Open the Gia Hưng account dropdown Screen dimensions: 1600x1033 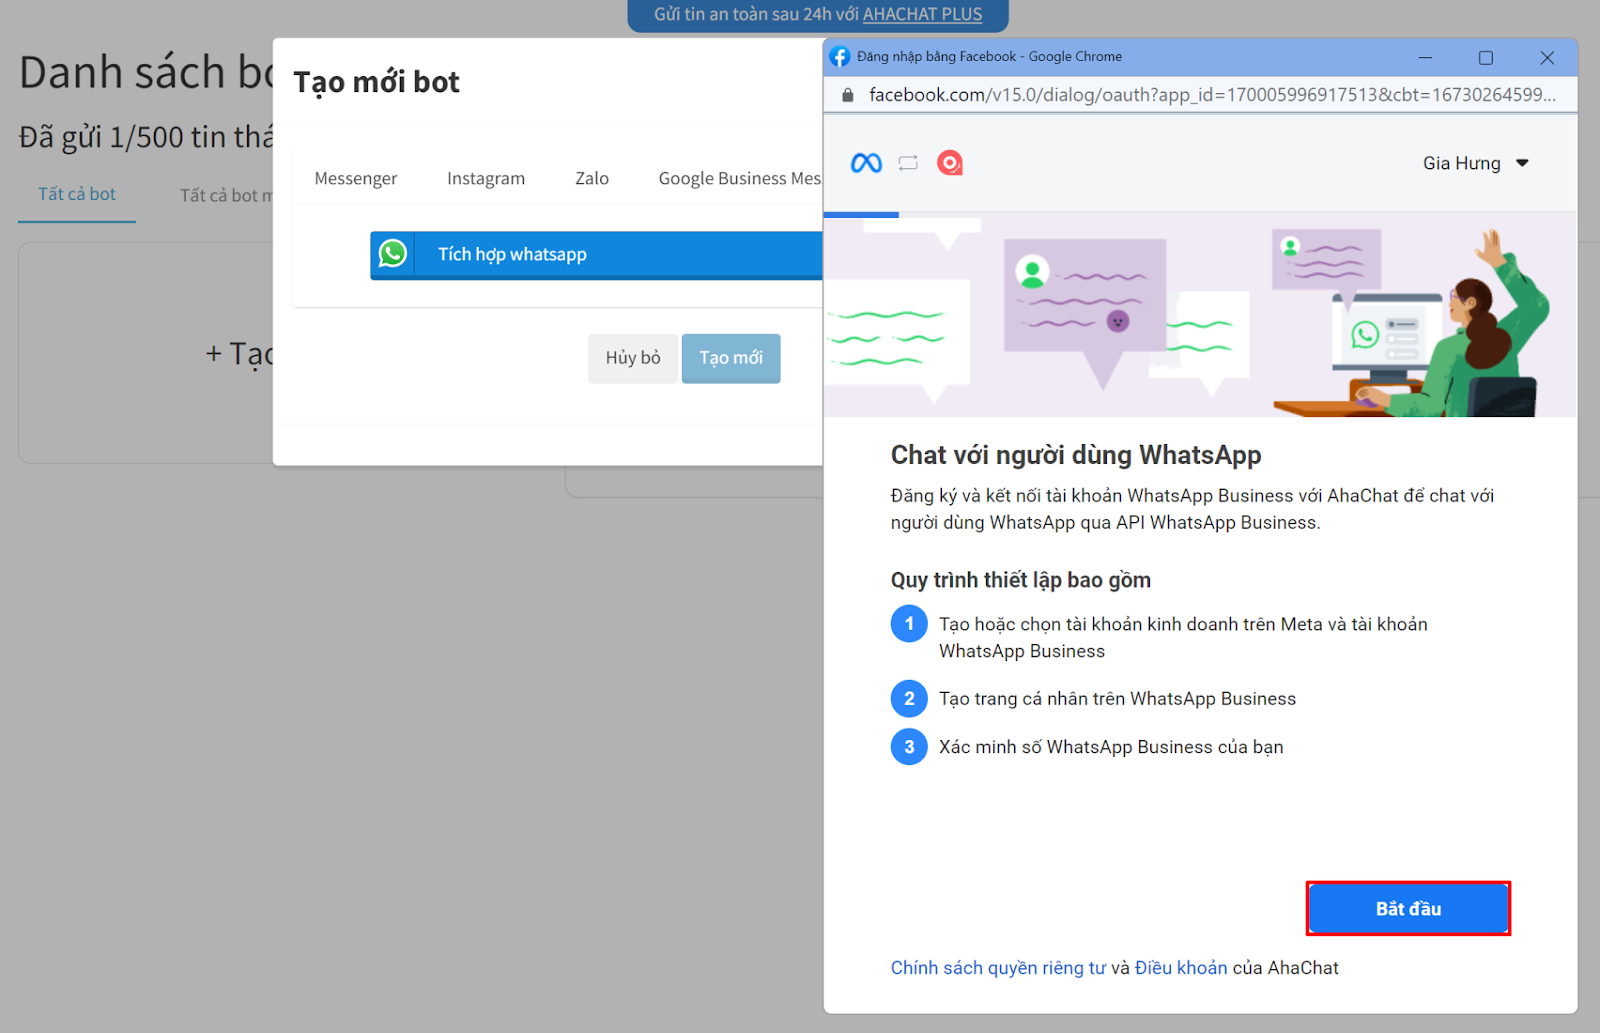click(x=1476, y=163)
